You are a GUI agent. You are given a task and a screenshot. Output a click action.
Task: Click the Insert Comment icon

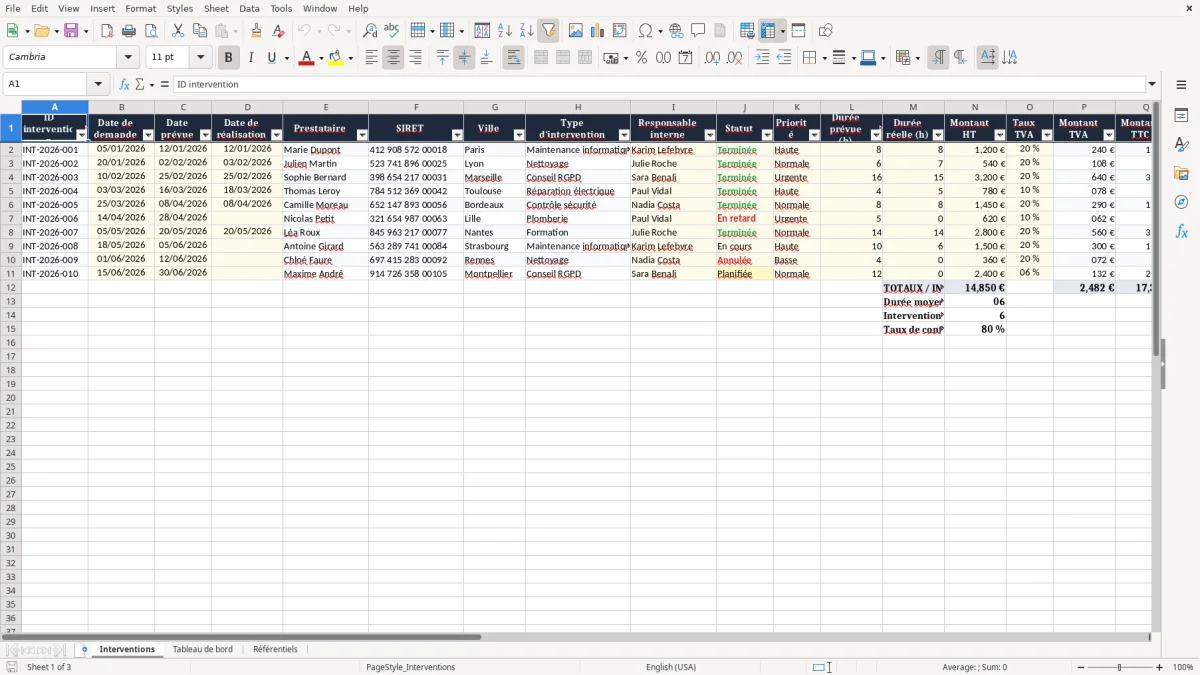[x=698, y=31]
